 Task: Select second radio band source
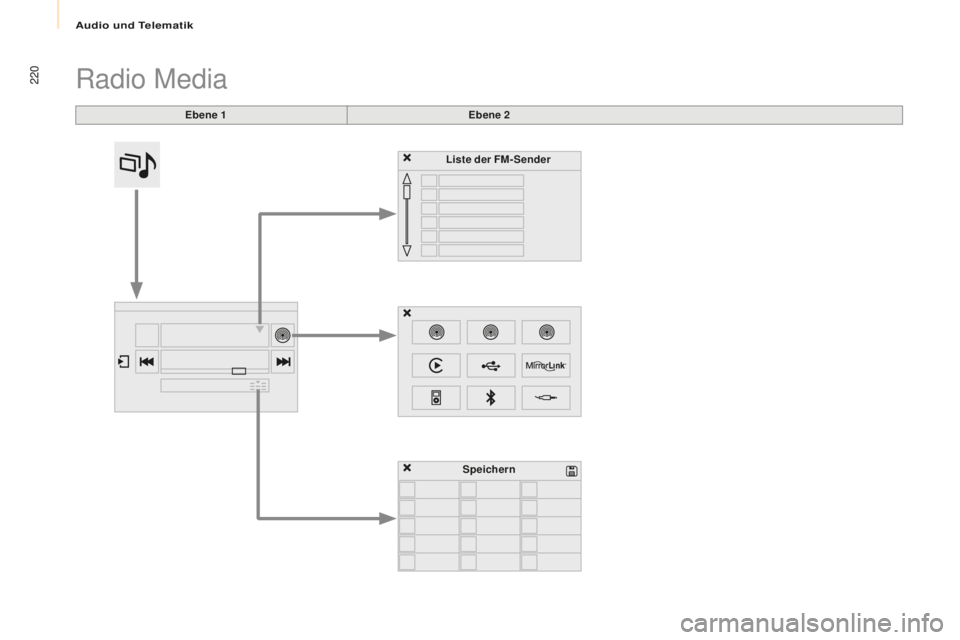(490, 332)
